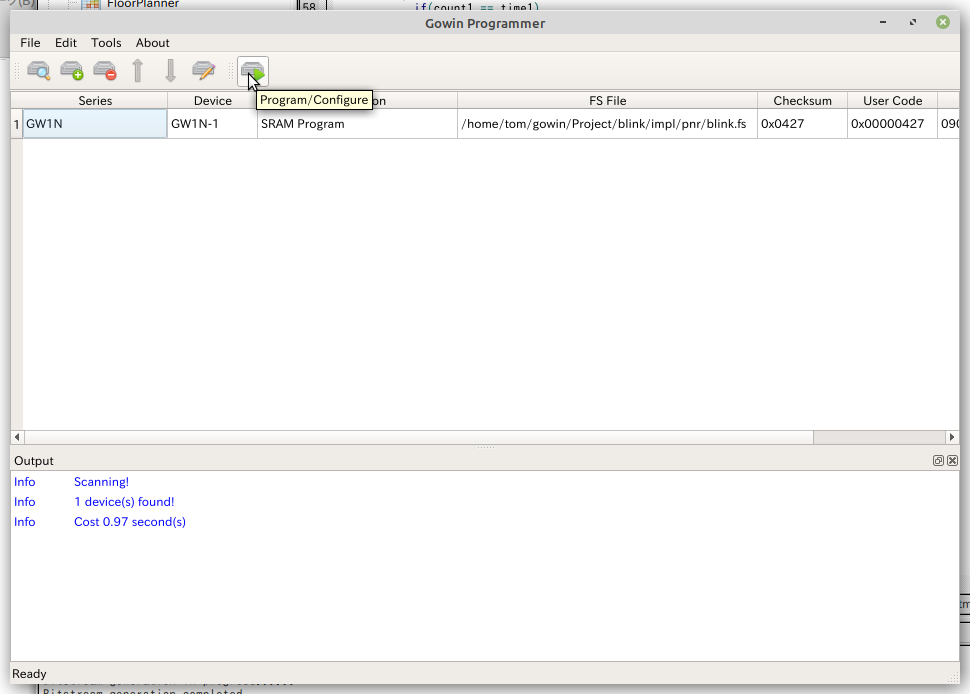This screenshot has height=694, width=970.
Task: Move device down with the down arrow
Action: tap(171, 71)
